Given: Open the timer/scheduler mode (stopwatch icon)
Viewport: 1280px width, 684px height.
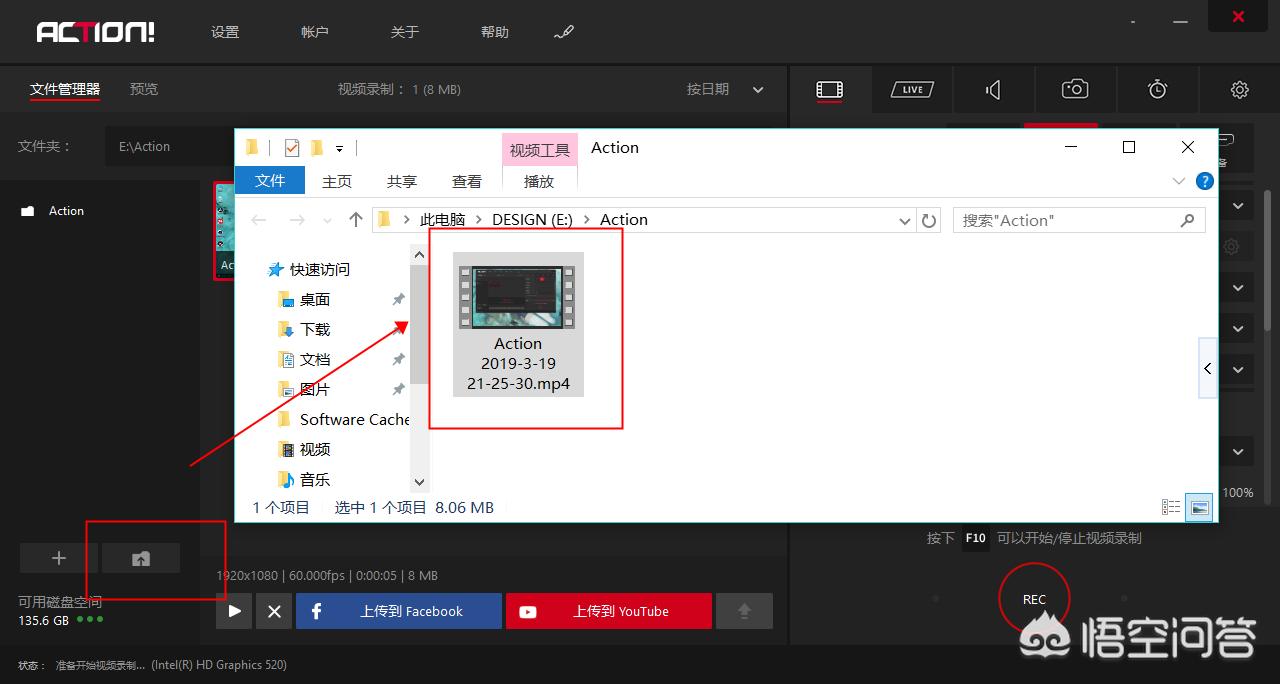Looking at the screenshot, I should (x=1156, y=89).
